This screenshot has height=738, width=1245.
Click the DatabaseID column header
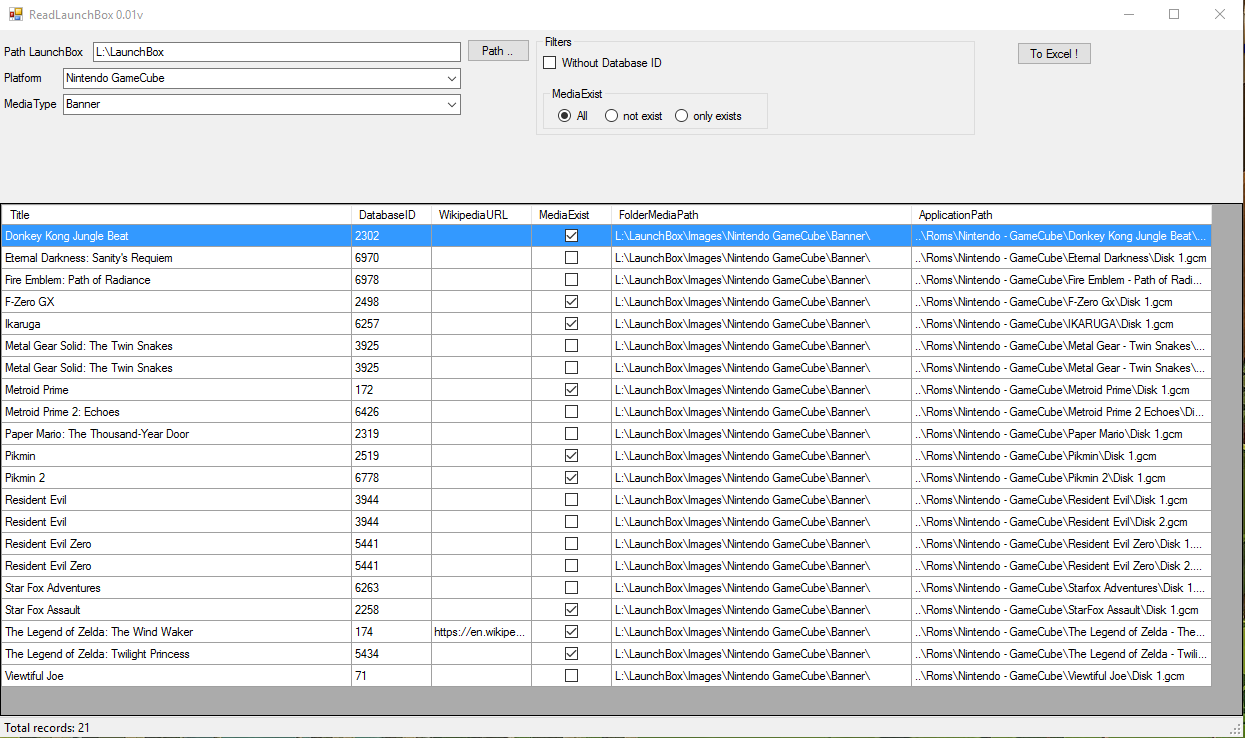tap(392, 215)
